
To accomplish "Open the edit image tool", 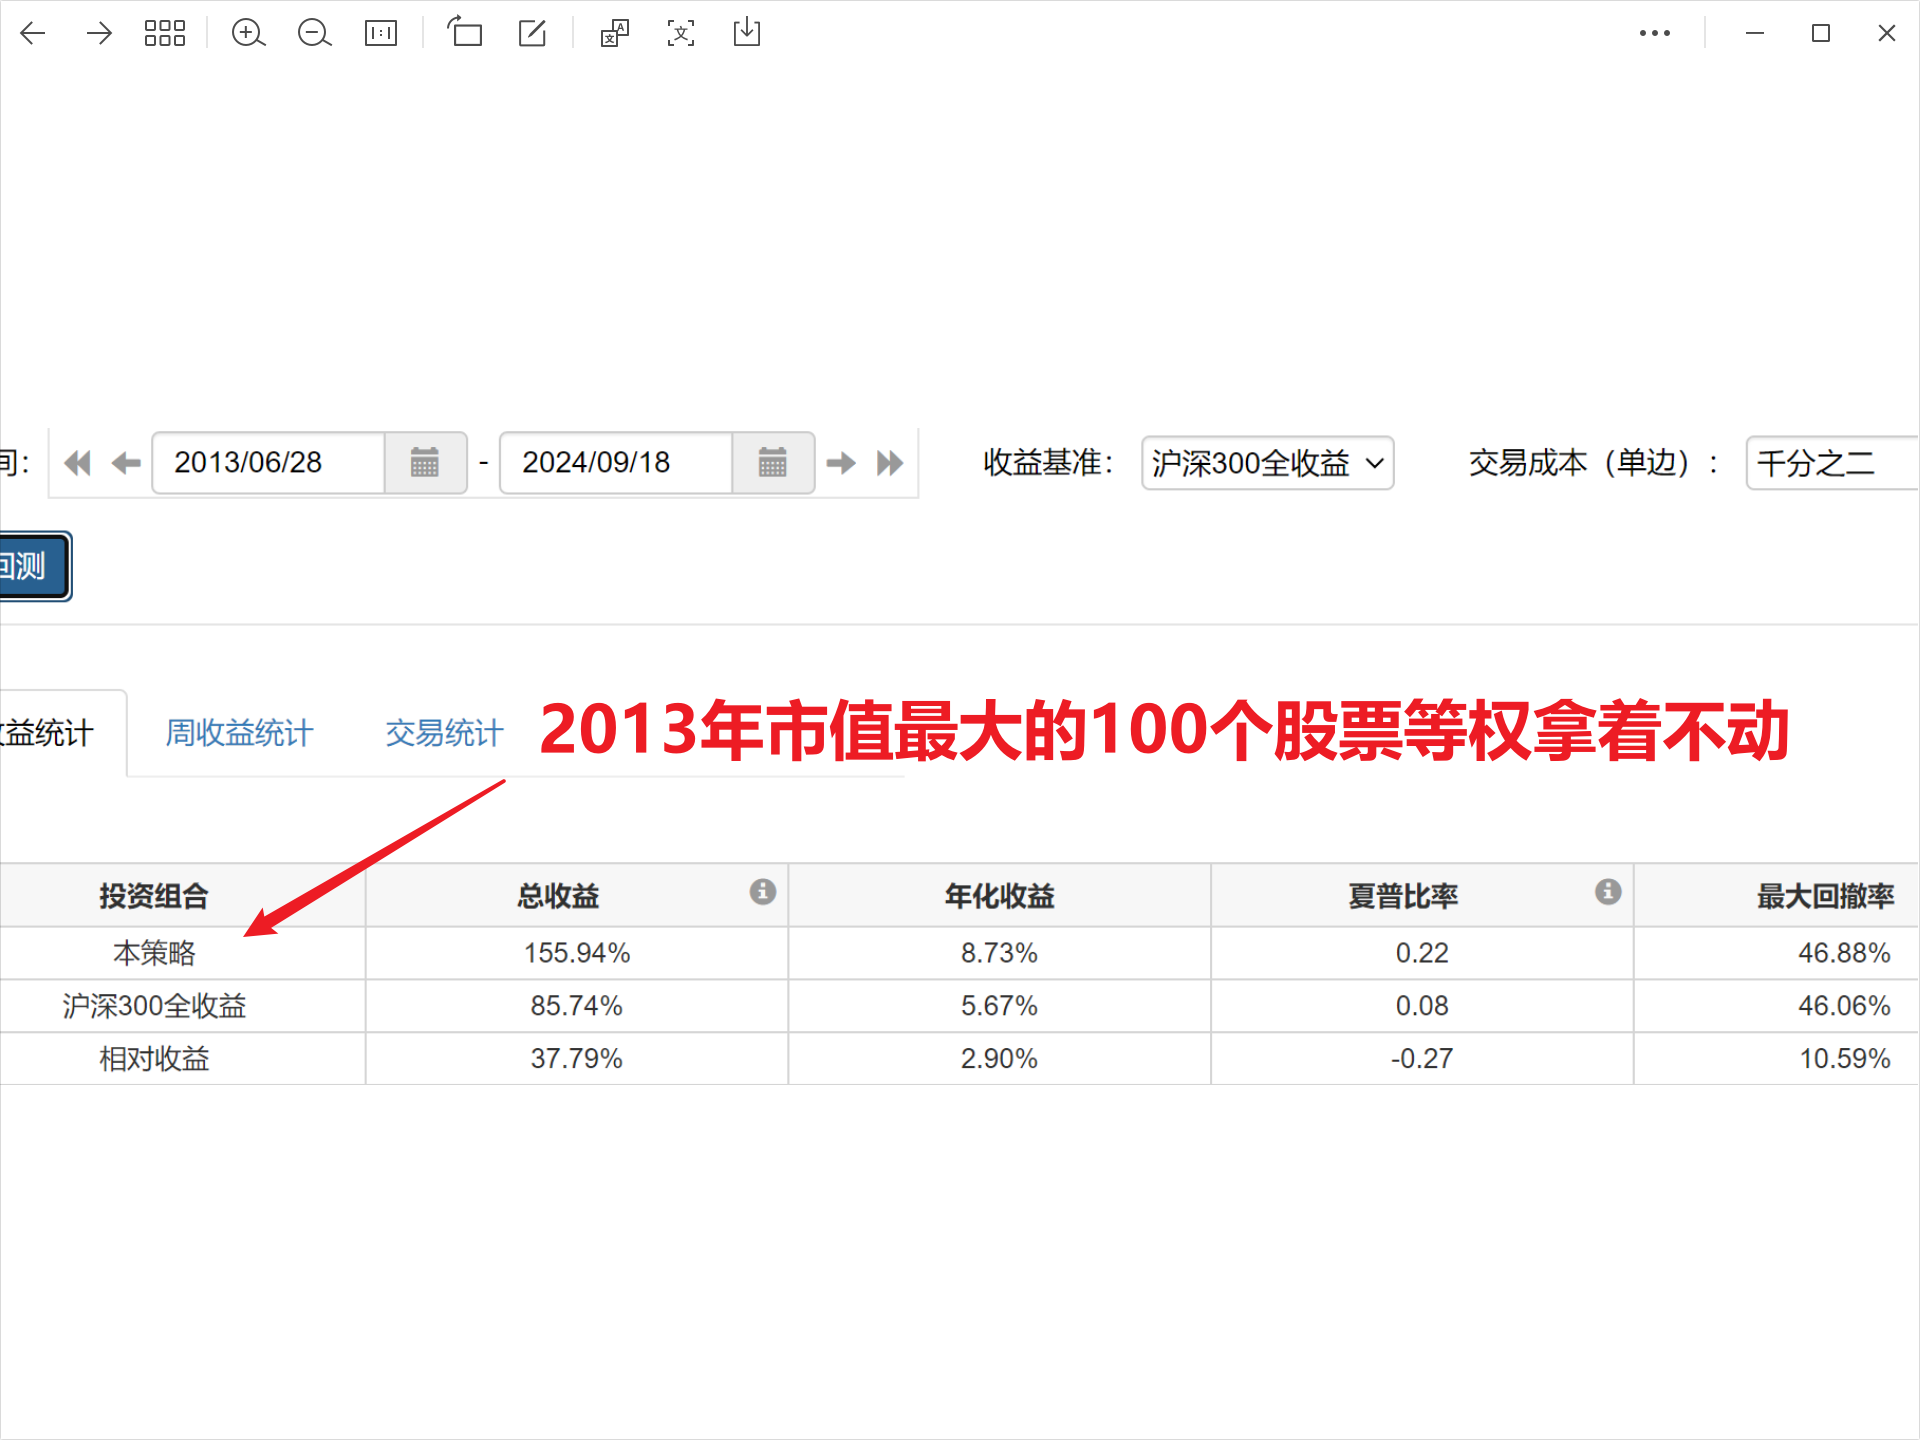I will (532, 33).
